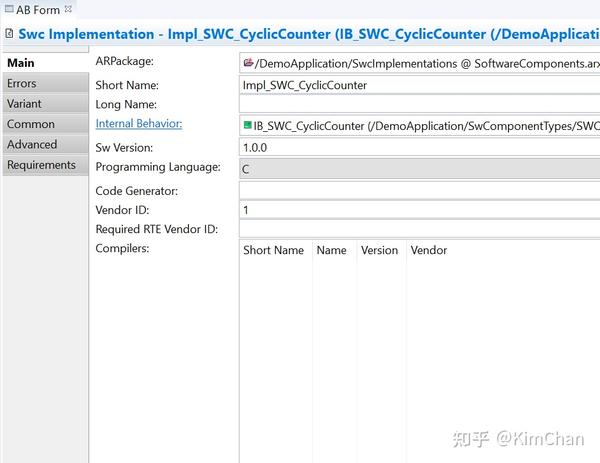Screen dimensions: 600x463
Task: Click the Swc Implementation header icon
Action: [x=9, y=34]
